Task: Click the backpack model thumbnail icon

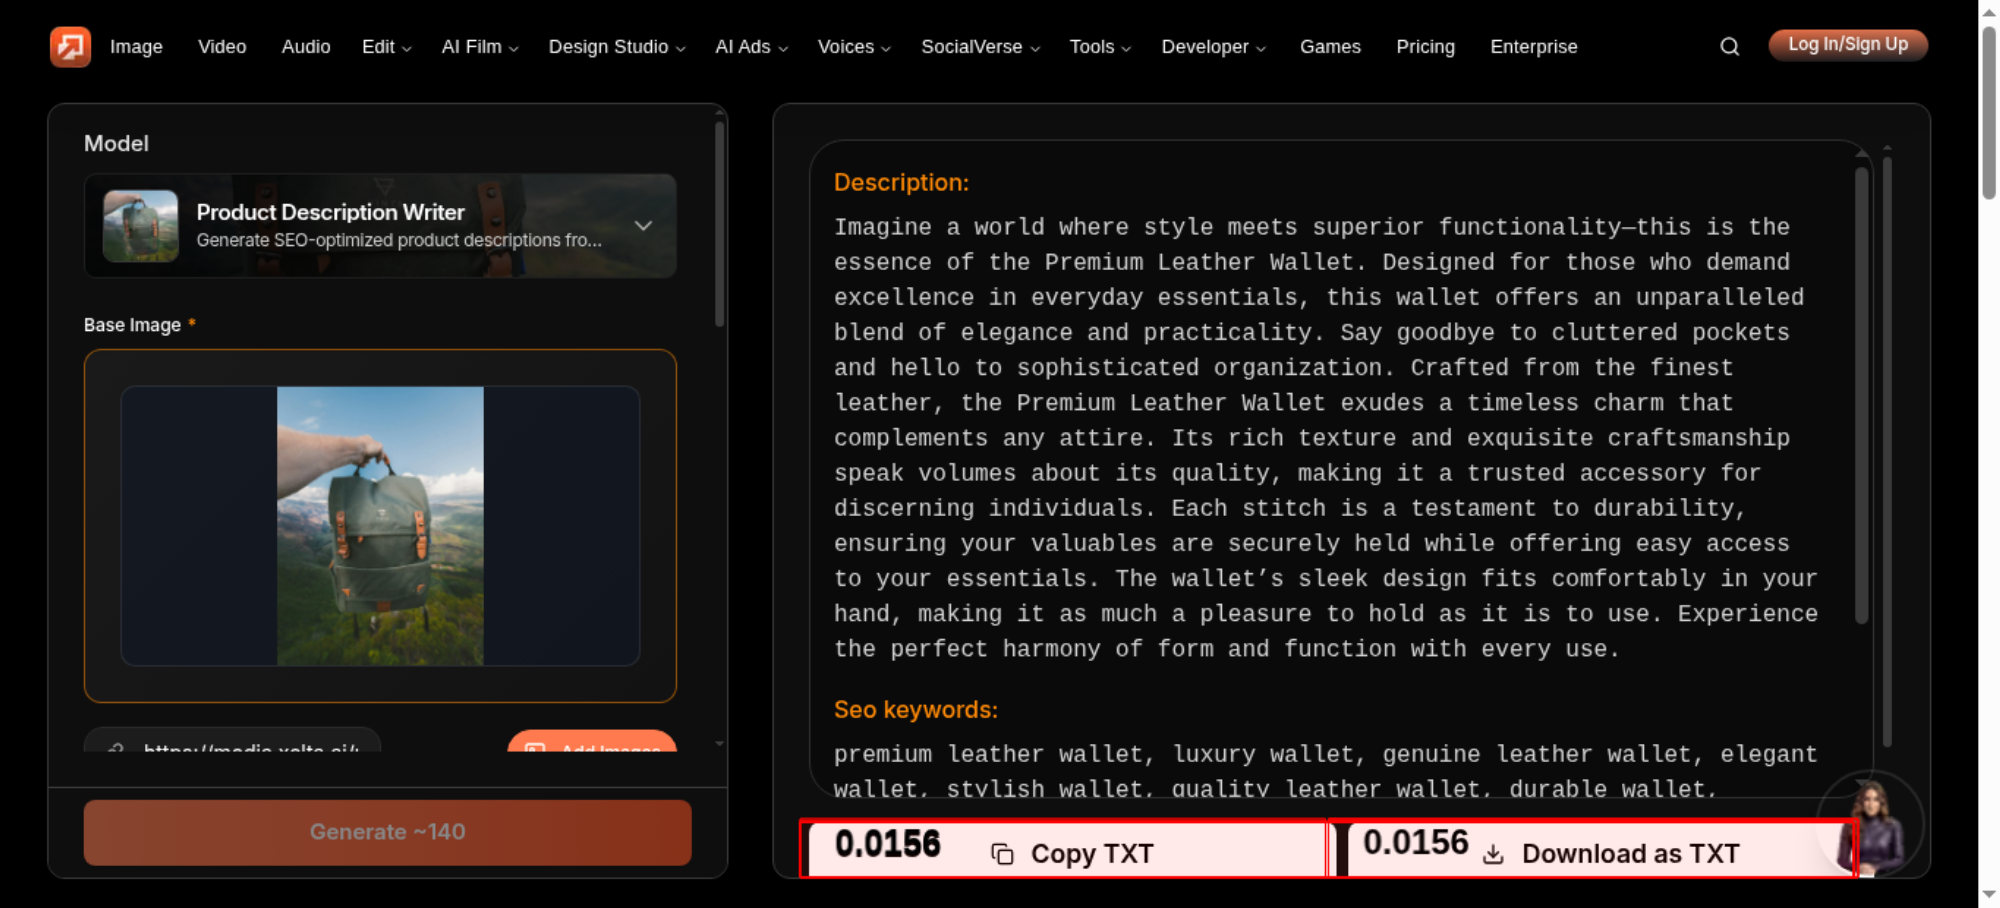Action: coord(141,226)
